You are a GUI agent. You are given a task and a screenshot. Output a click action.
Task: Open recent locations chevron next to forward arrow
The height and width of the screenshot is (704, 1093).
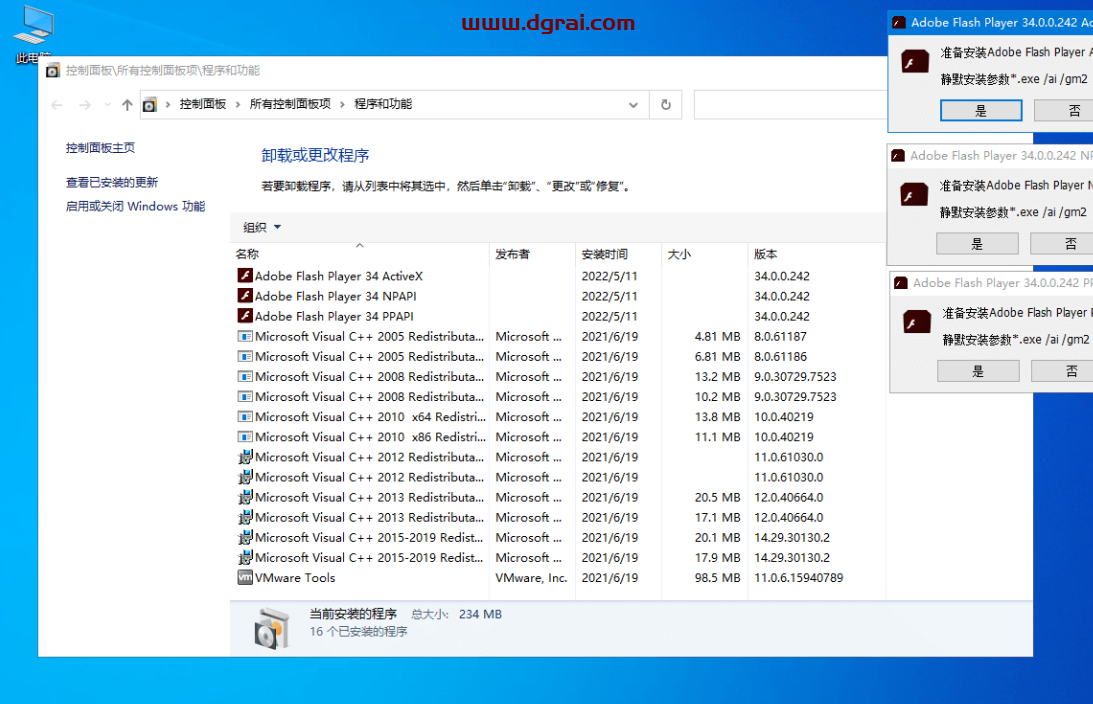107,105
